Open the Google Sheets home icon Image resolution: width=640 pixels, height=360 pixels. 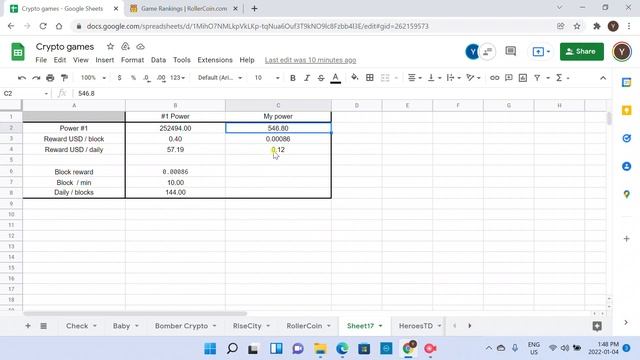click(x=18, y=52)
